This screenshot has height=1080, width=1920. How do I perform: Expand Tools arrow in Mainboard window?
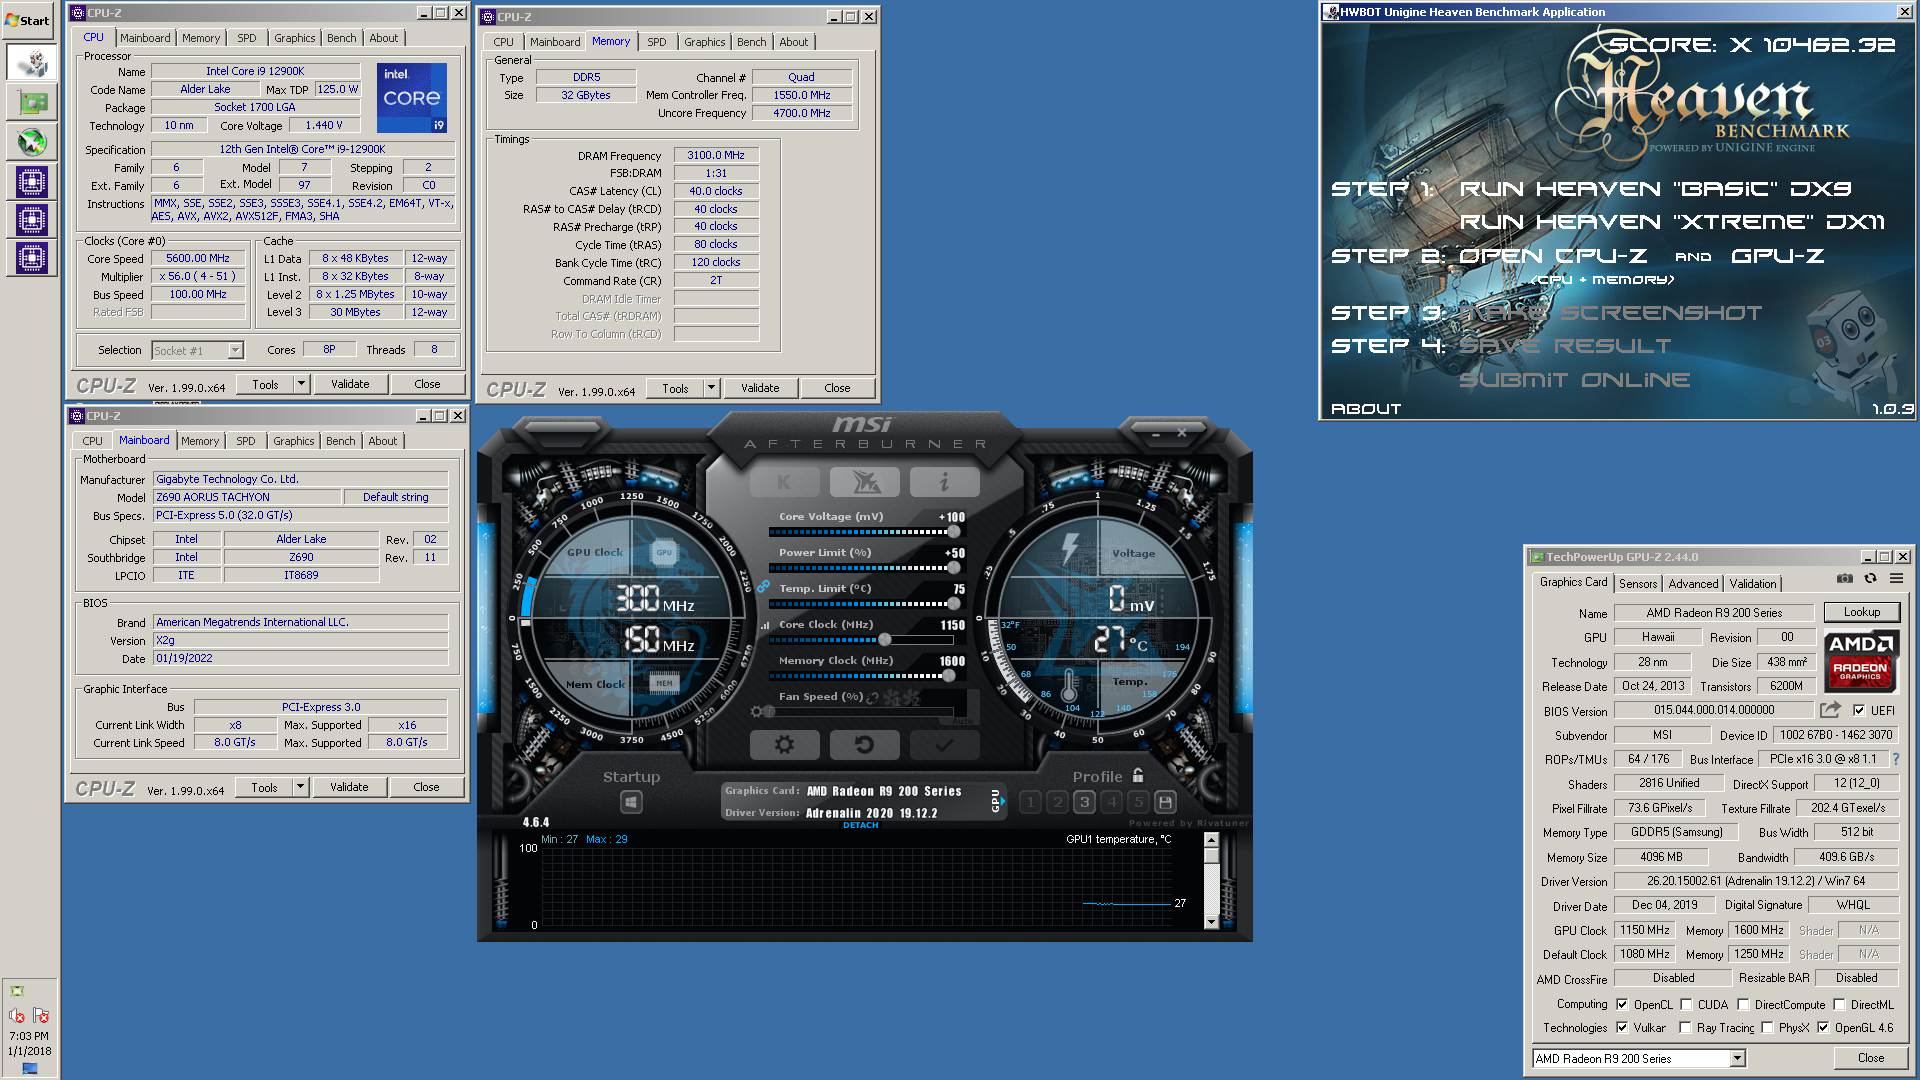coord(300,787)
